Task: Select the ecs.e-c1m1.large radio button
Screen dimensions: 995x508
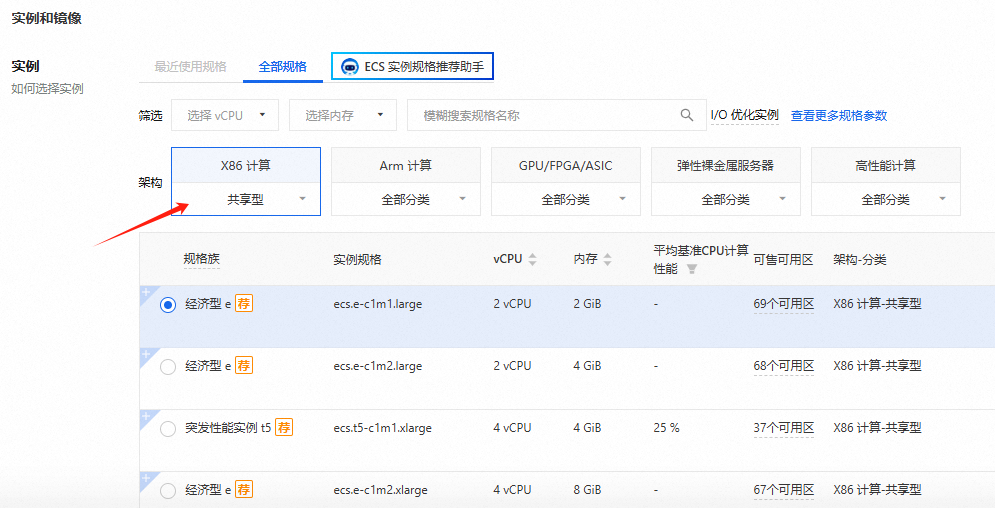Action: click(x=168, y=305)
